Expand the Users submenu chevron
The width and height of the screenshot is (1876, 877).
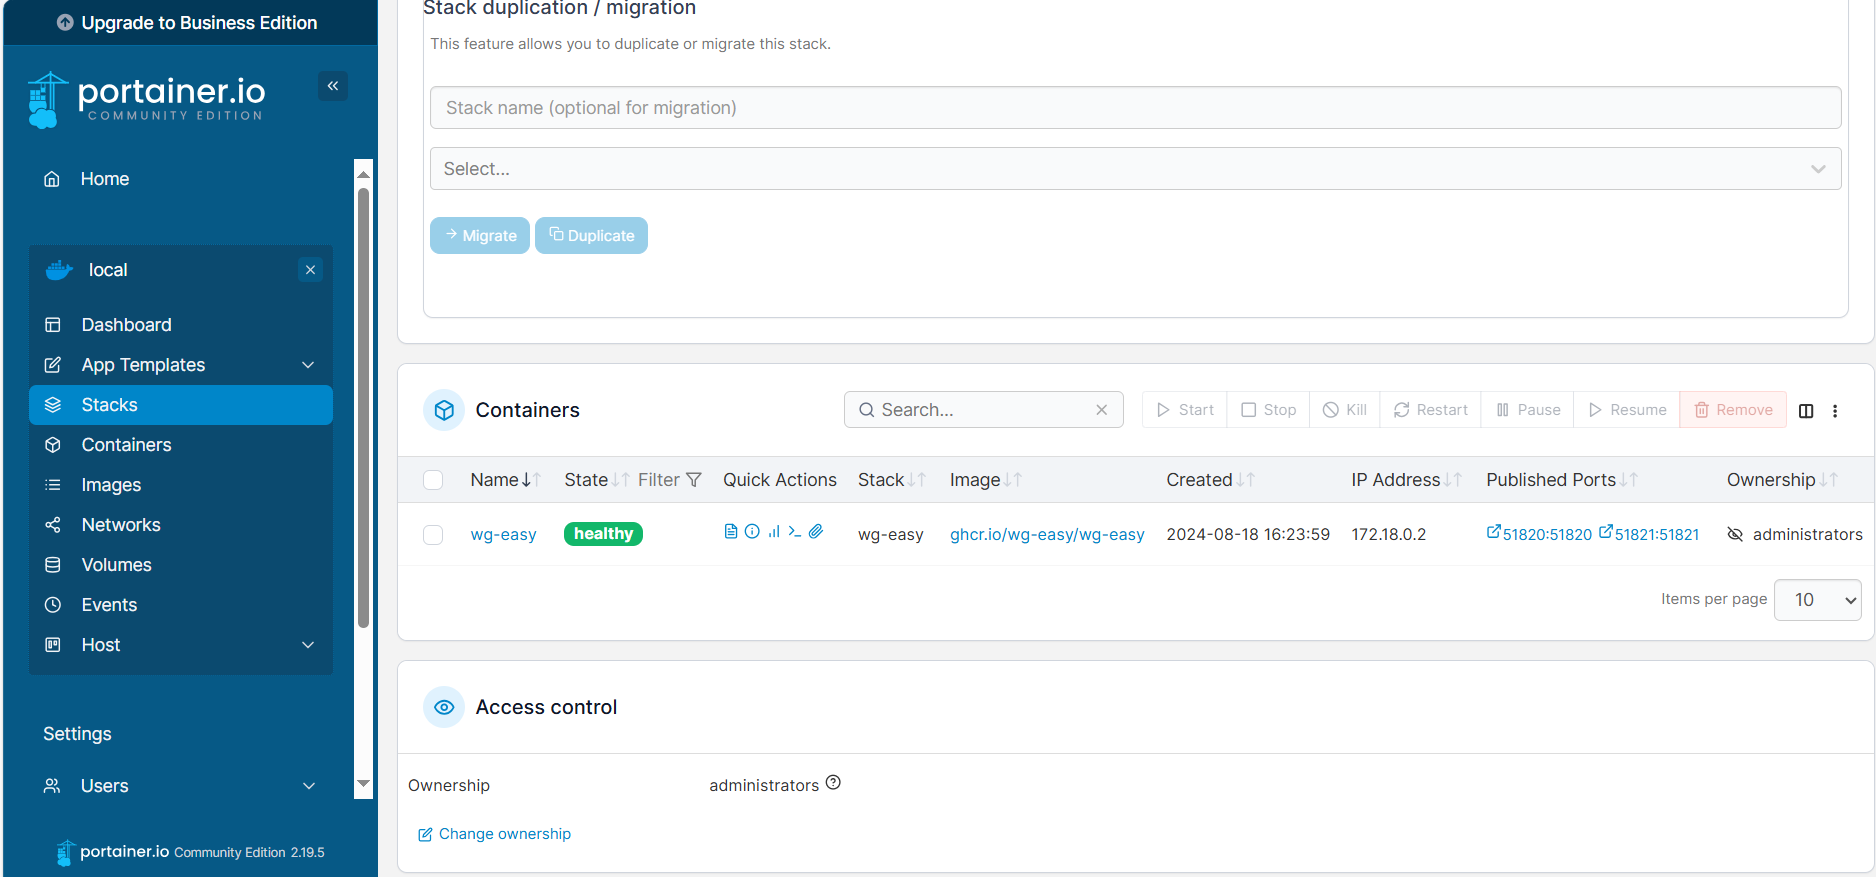pyautogui.click(x=309, y=786)
